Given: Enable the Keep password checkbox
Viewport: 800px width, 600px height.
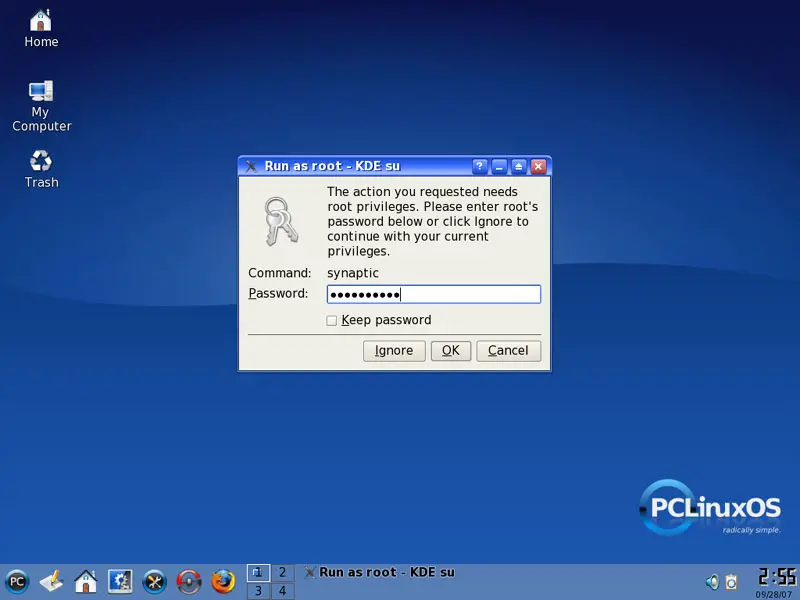Looking at the screenshot, I should pyautogui.click(x=332, y=320).
